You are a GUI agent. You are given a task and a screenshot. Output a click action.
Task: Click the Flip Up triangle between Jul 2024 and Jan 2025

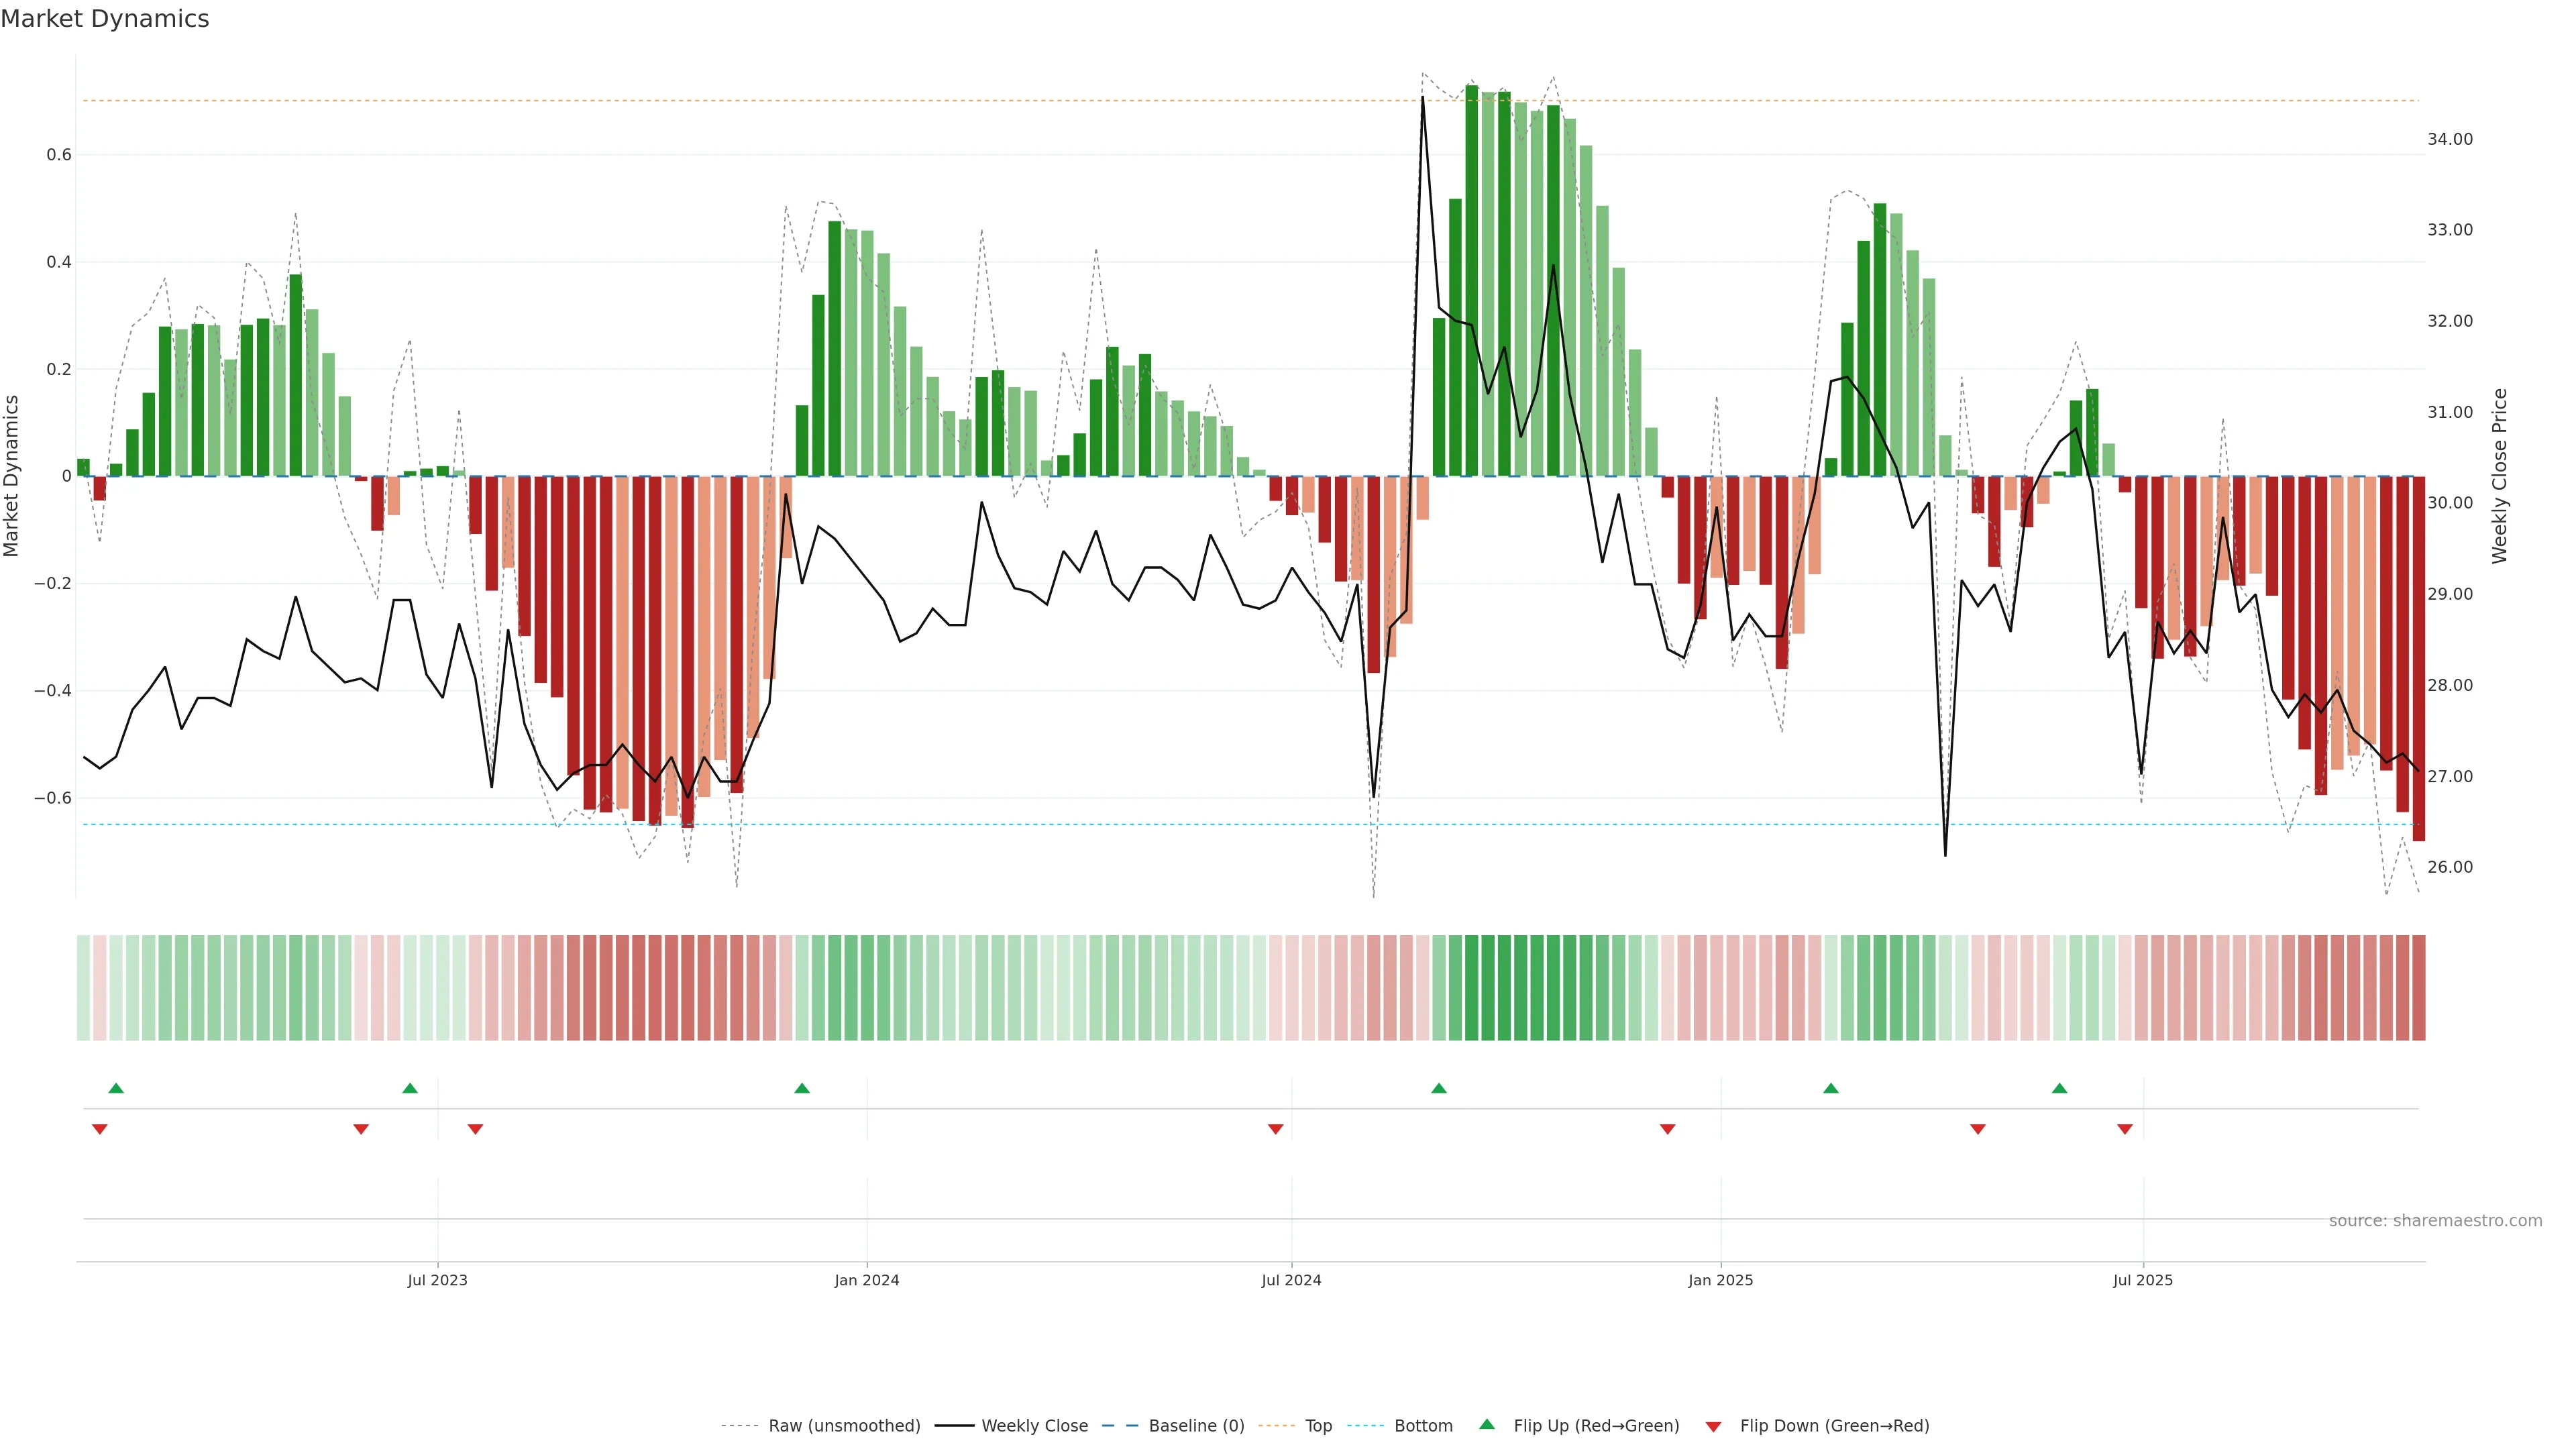pyautogui.click(x=1438, y=1088)
